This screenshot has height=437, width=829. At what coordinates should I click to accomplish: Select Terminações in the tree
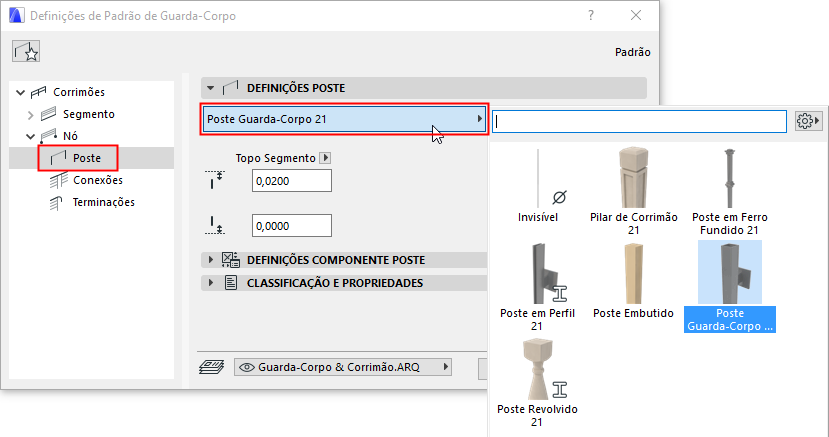103,202
